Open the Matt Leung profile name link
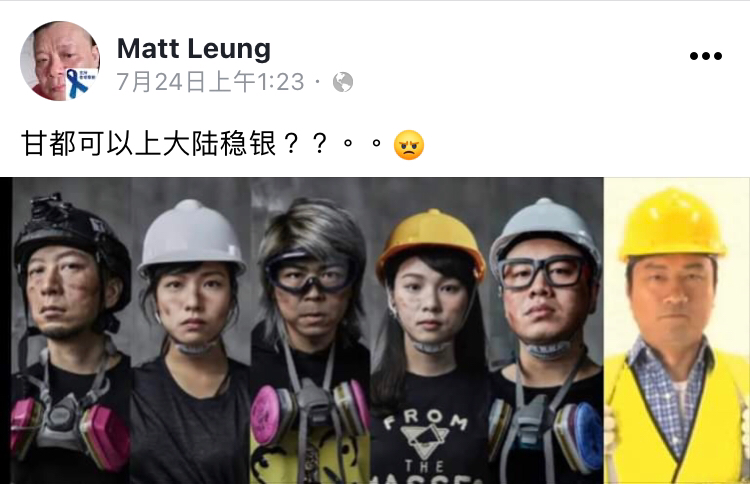This screenshot has width=750, height=501. pos(194,48)
